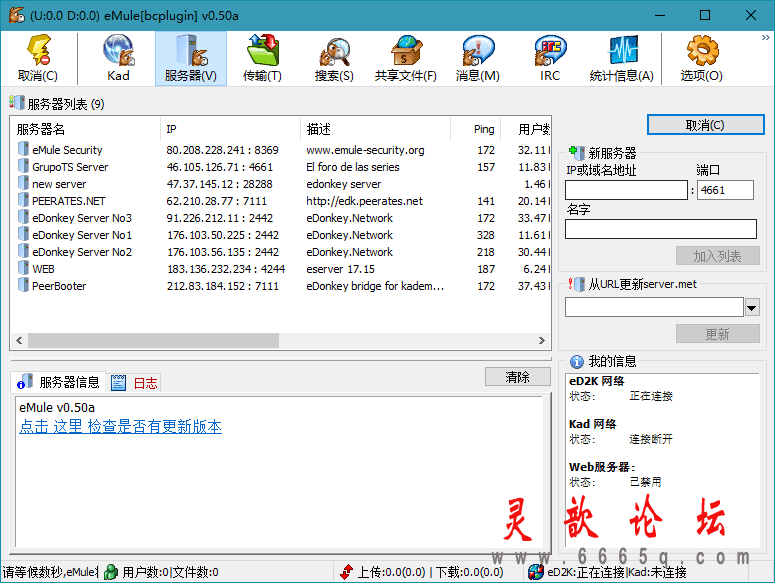Click the new server plus icon
775x583 pixels.
(x=576, y=153)
